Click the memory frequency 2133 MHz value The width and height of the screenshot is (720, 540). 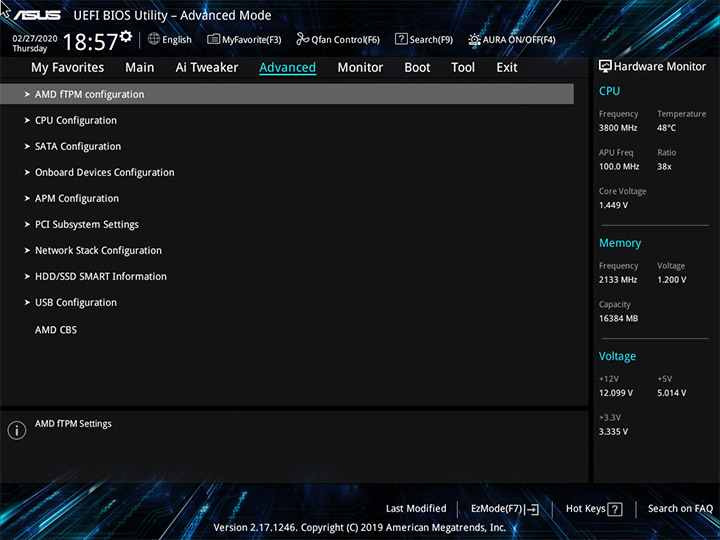(618, 280)
